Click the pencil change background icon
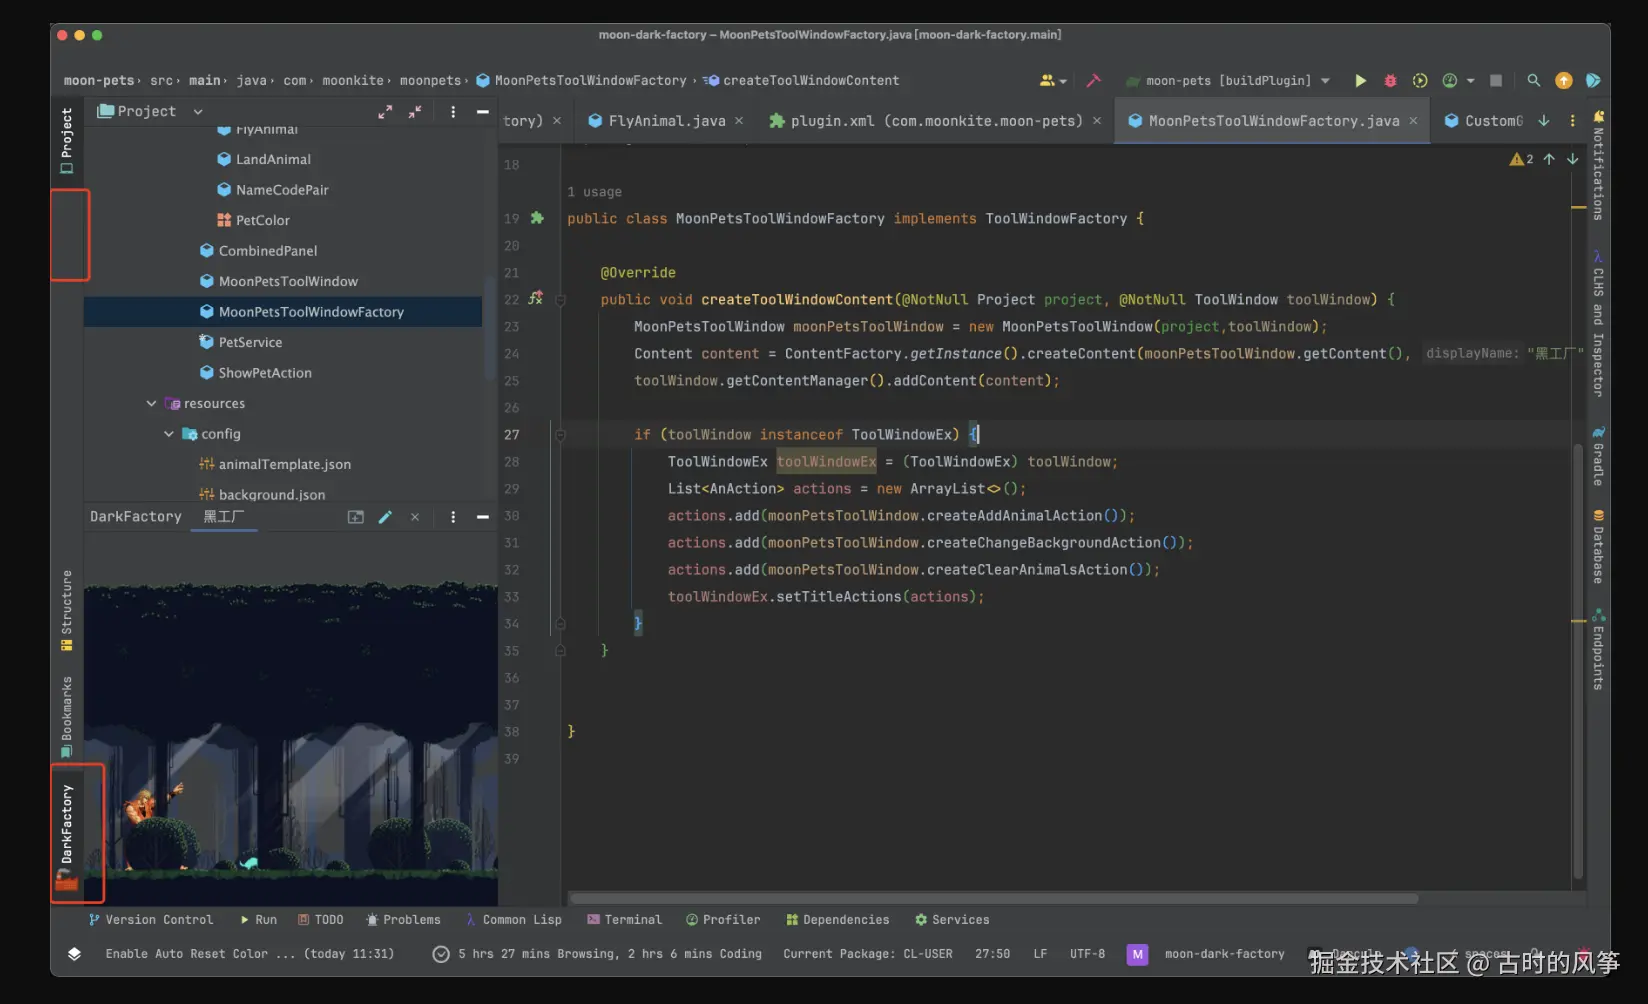This screenshot has width=1648, height=1004. (x=385, y=517)
